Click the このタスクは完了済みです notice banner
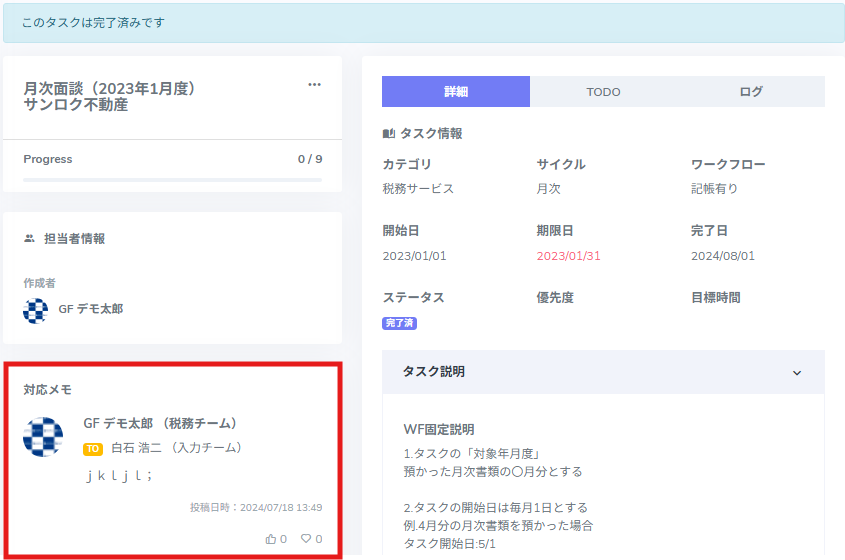Viewport: 845px width, 560px height. (x=422, y=22)
